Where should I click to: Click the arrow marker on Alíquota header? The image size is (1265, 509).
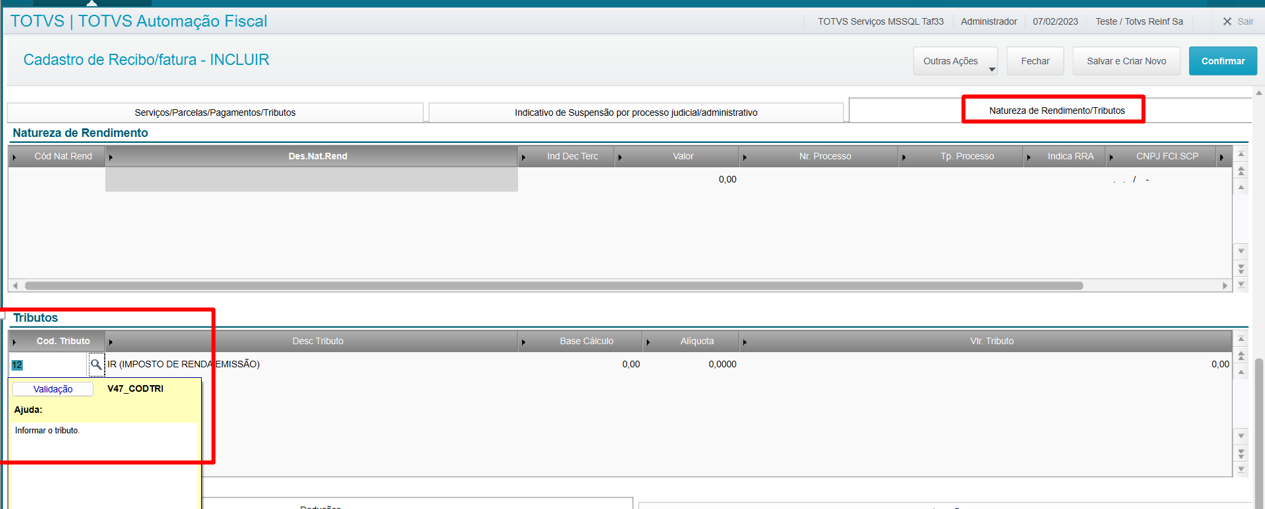click(x=649, y=342)
